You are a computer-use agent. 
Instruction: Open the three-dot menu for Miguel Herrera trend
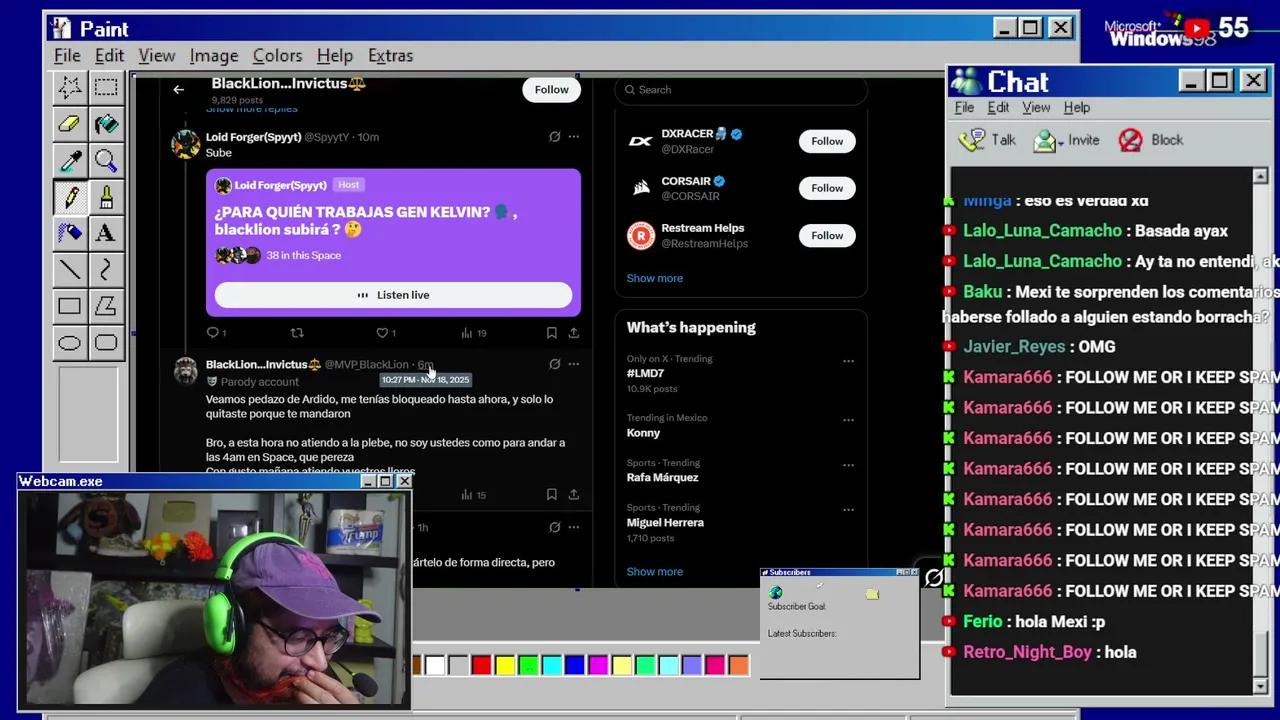[x=848, y=510]
